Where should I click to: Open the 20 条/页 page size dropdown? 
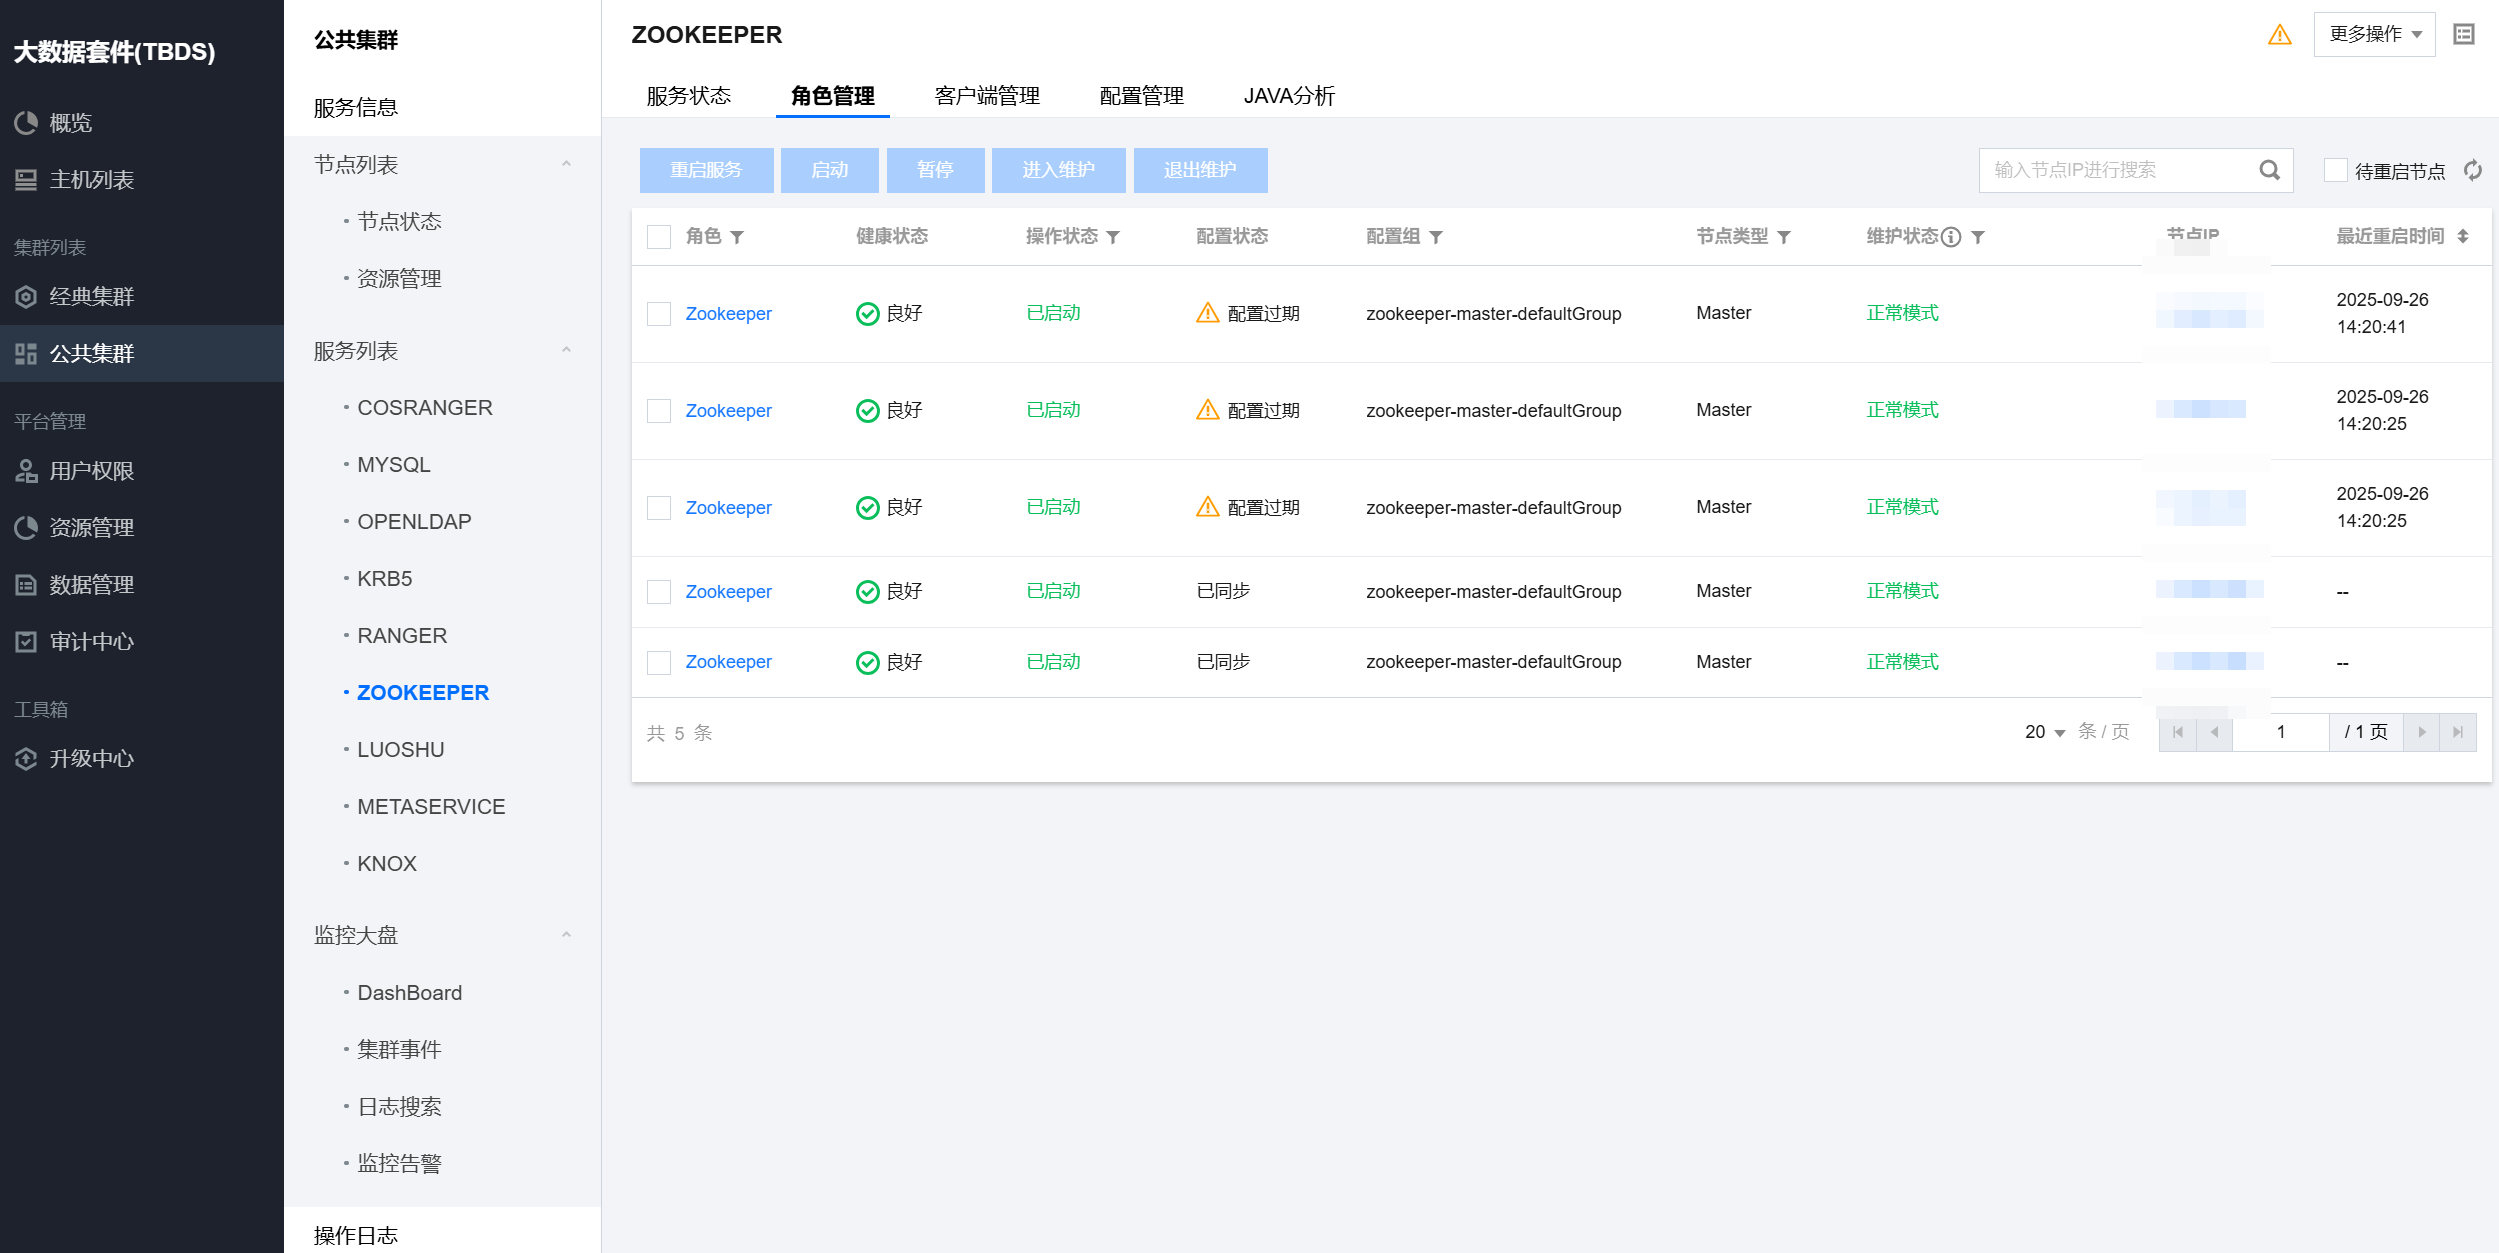(2044, 732)
